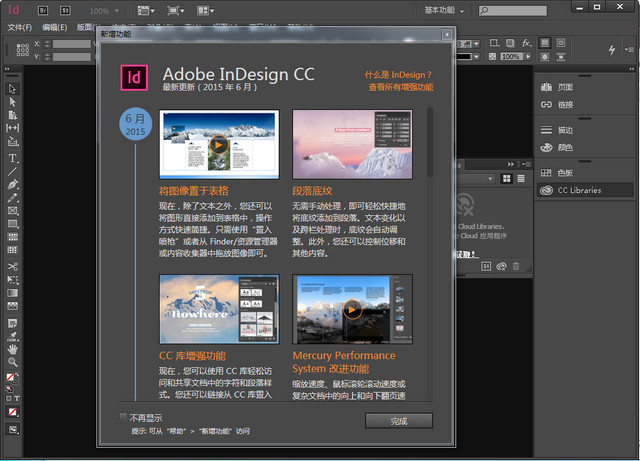Check the 不再显示 checkbox
The image size is (640, 461).
(123, 416)
